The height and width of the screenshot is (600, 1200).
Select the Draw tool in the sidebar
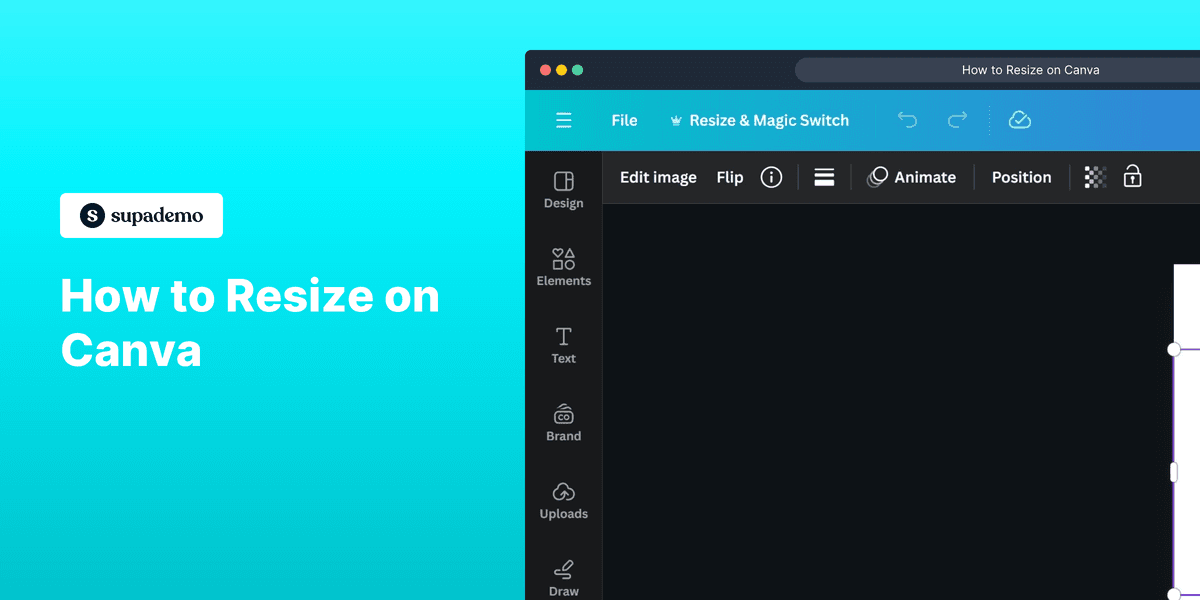(x=563, y=578)
